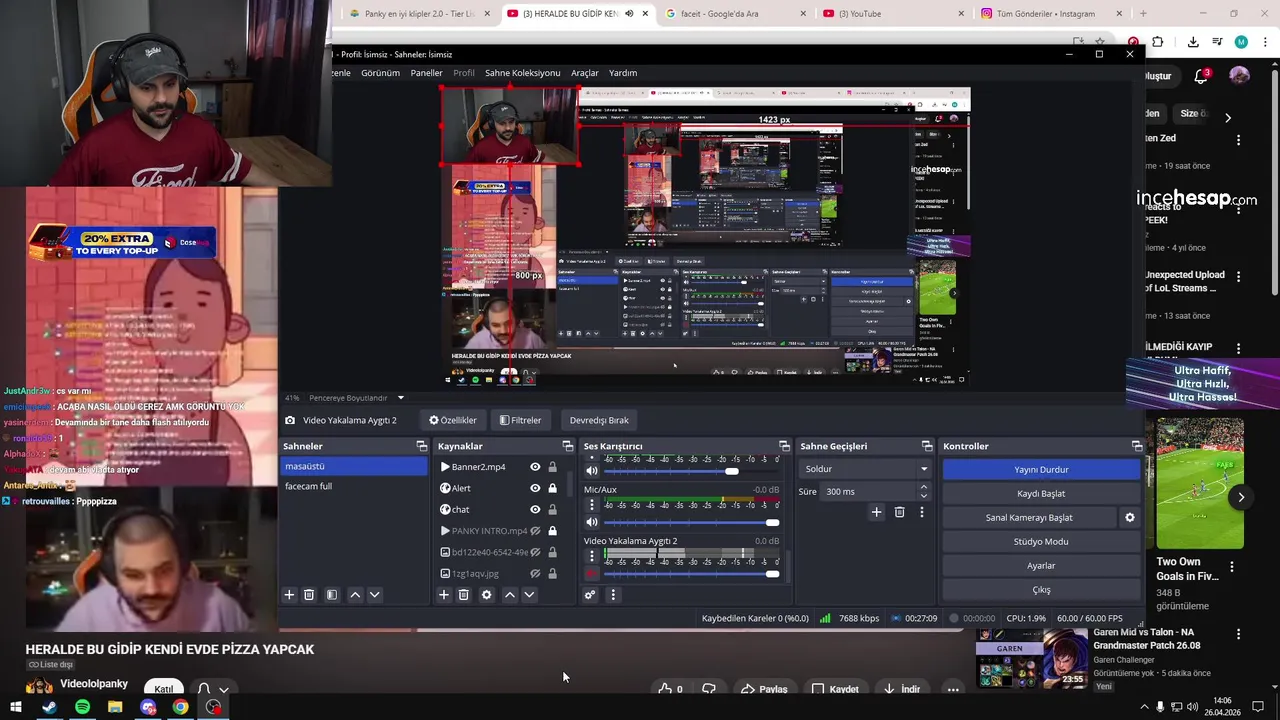Open advanced audio properties gears icon

[590, 594]
